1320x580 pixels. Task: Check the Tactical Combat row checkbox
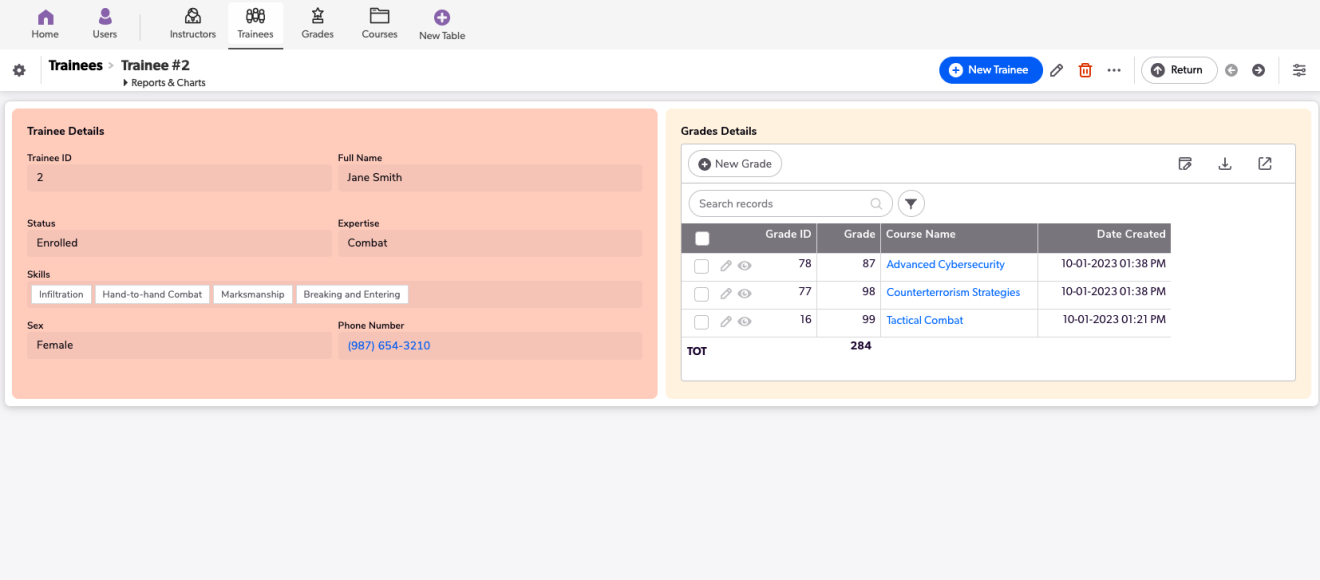tap(701, 322)
